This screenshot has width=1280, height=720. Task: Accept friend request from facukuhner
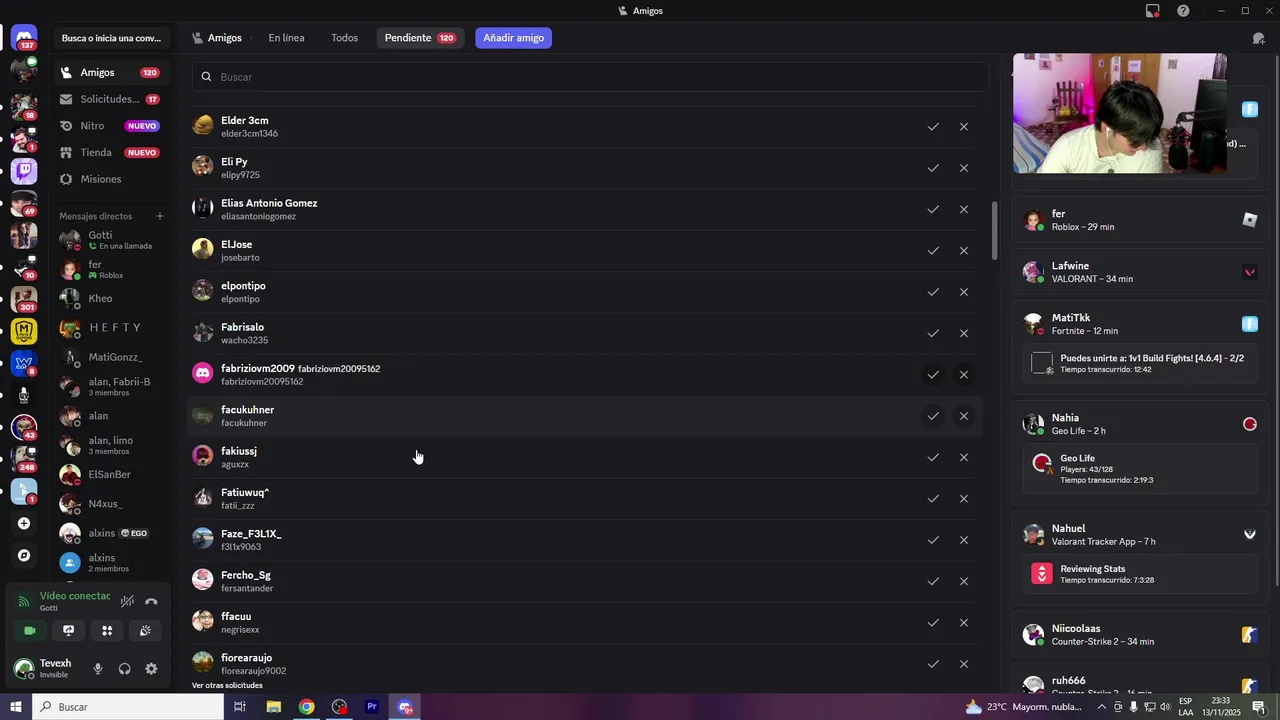click(x=933, y=416)
